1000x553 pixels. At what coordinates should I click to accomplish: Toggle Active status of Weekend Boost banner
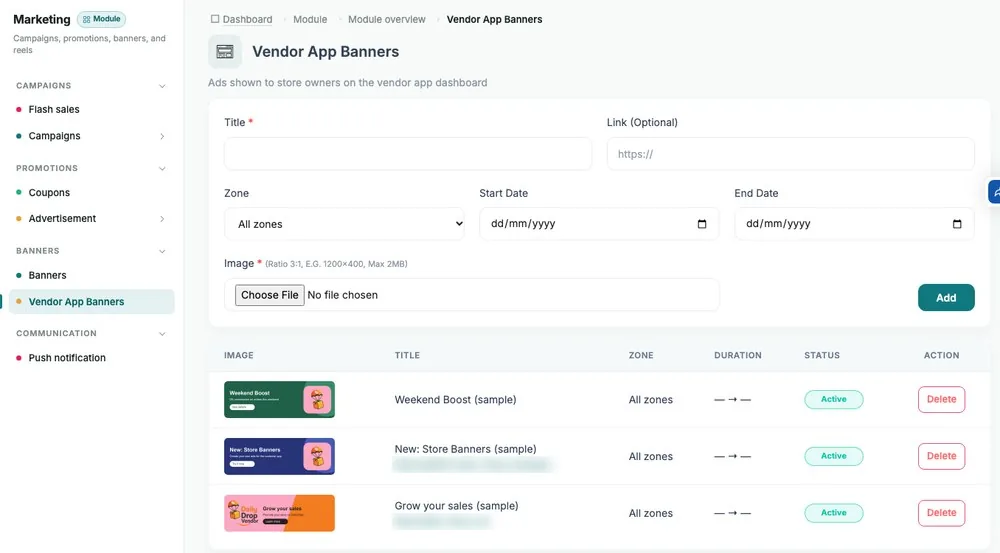tap(834, 399)
